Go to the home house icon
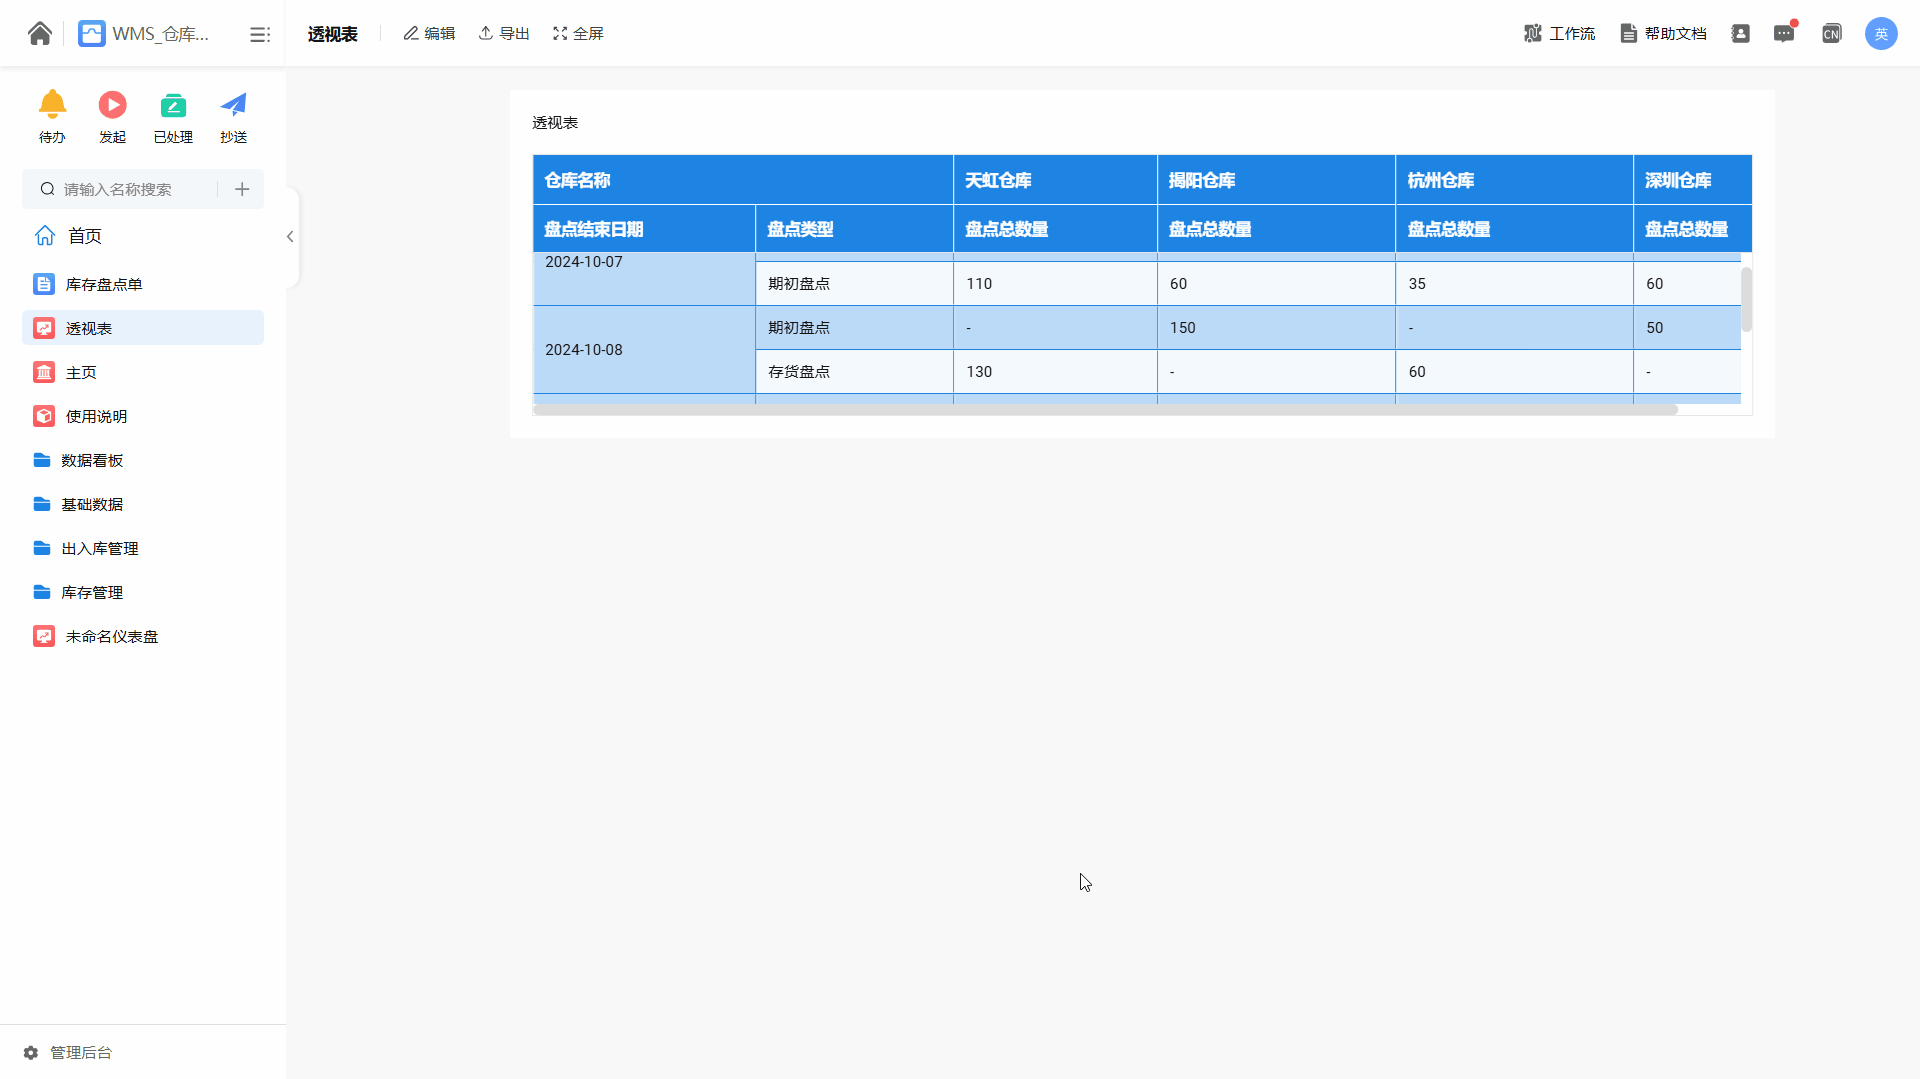1920x1079 pixels. pyautogui.click(x=40, y=34)
